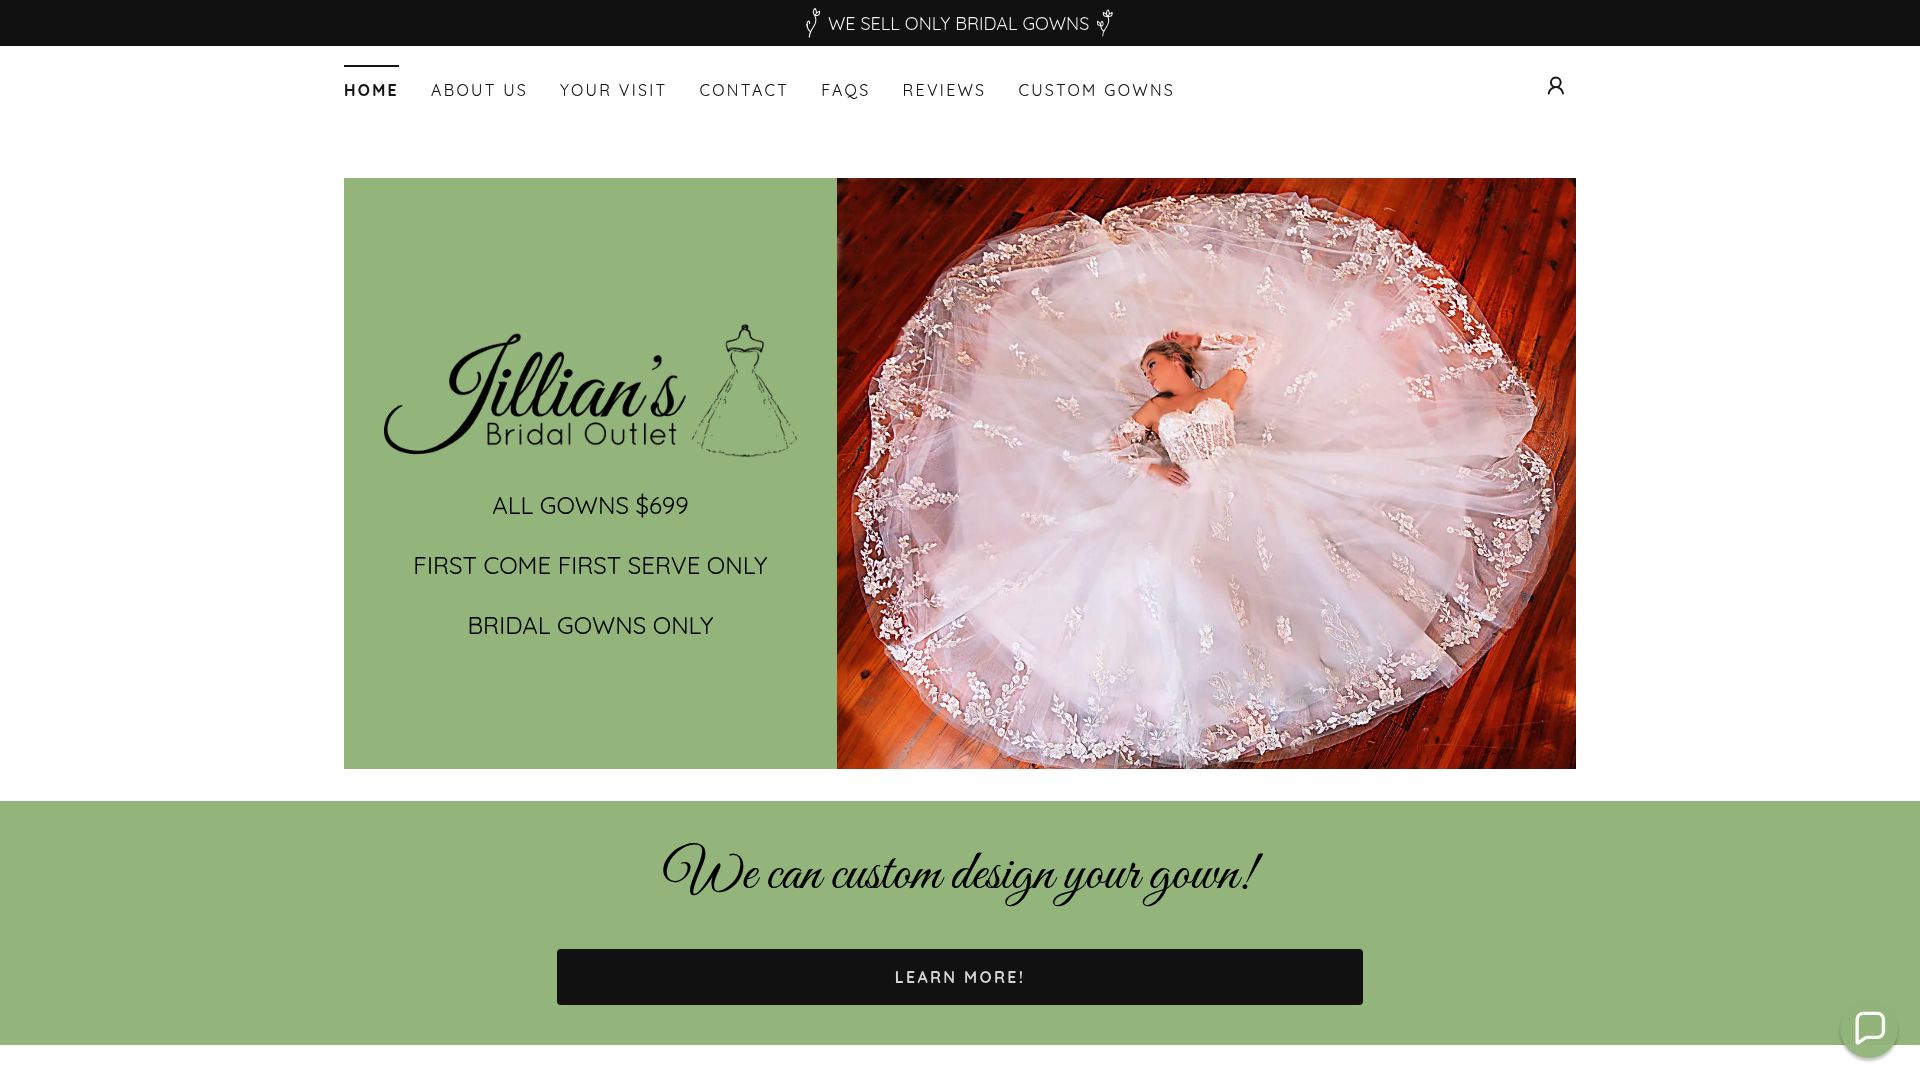Select the chat icon at the bottom corner
1920x1080 pixels.
1869,1029
